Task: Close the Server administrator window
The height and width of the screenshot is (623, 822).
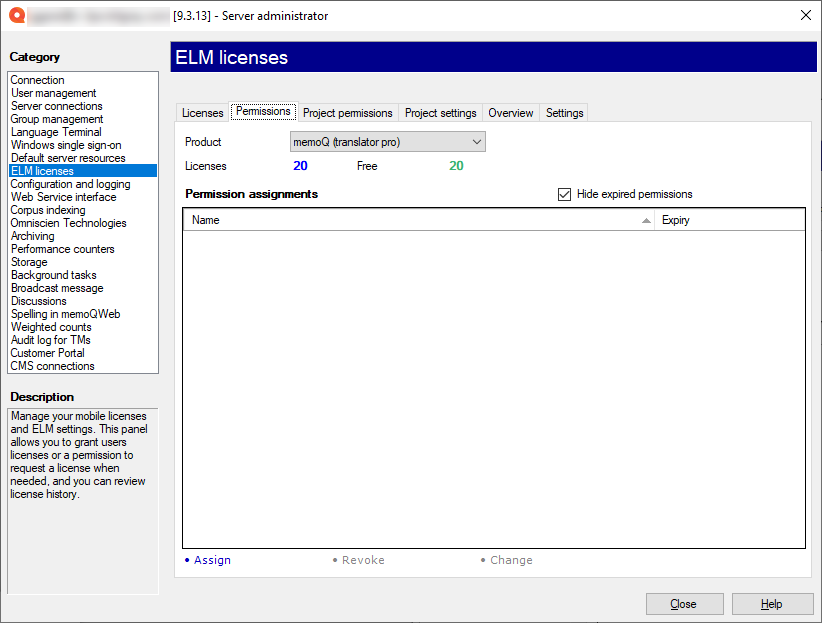Action: coord(806,15)
